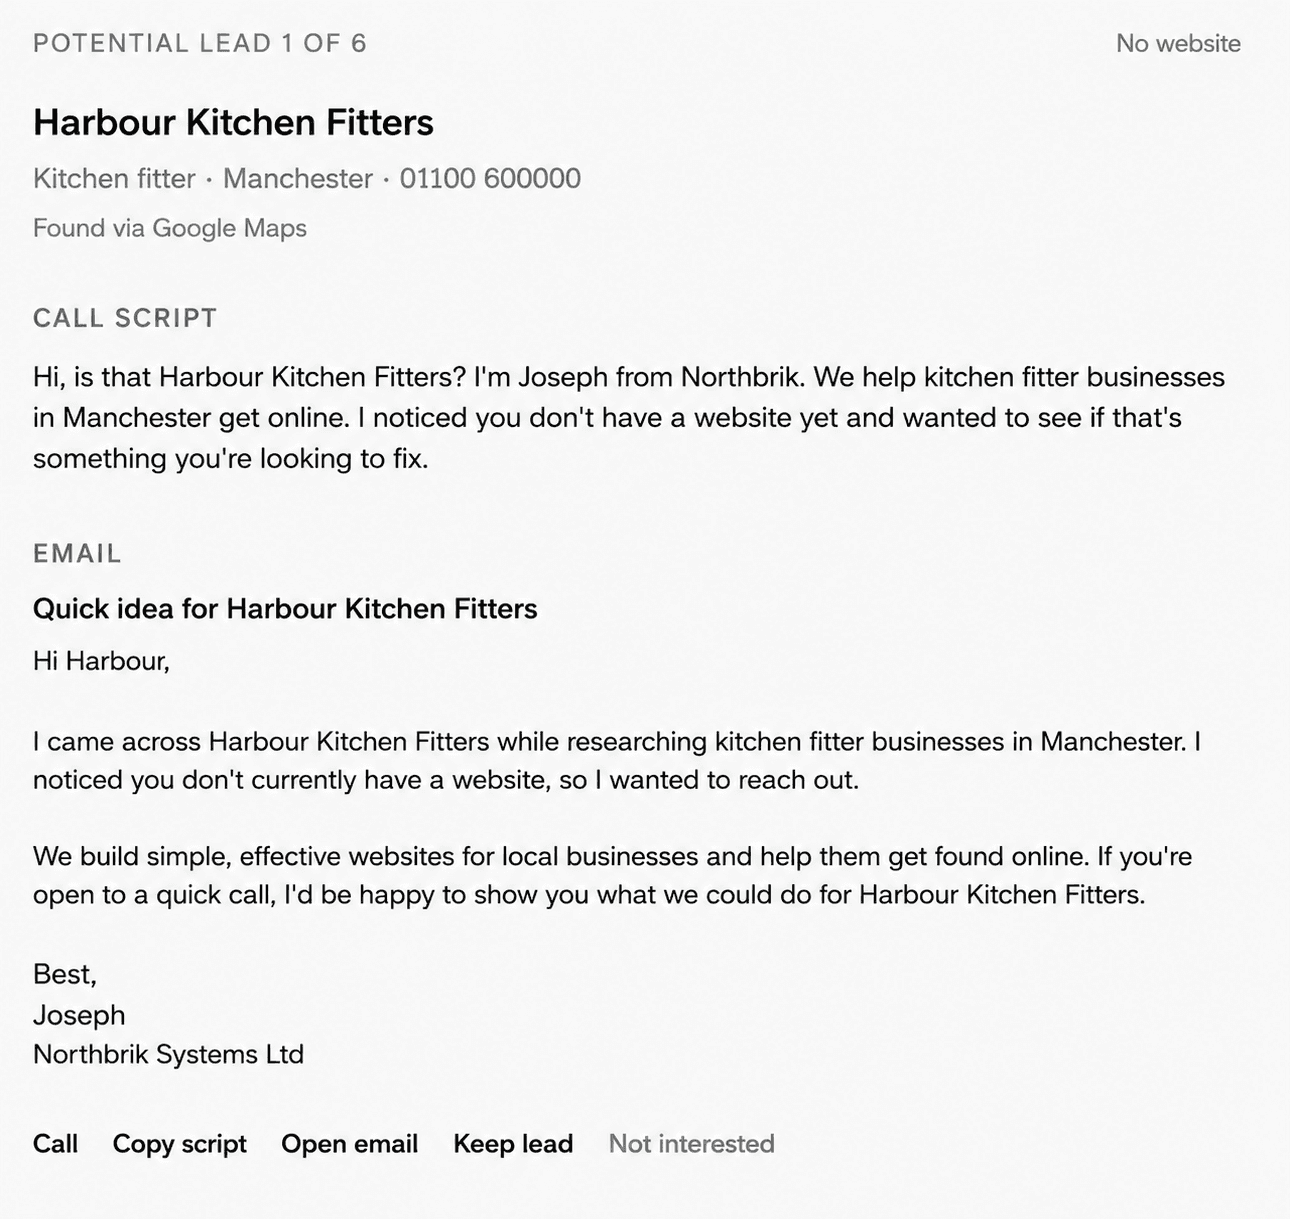Click the phone number 01100 600000
This screenshot has width=1290, height=1219.
pyautogui.click(x=490, y=178)
